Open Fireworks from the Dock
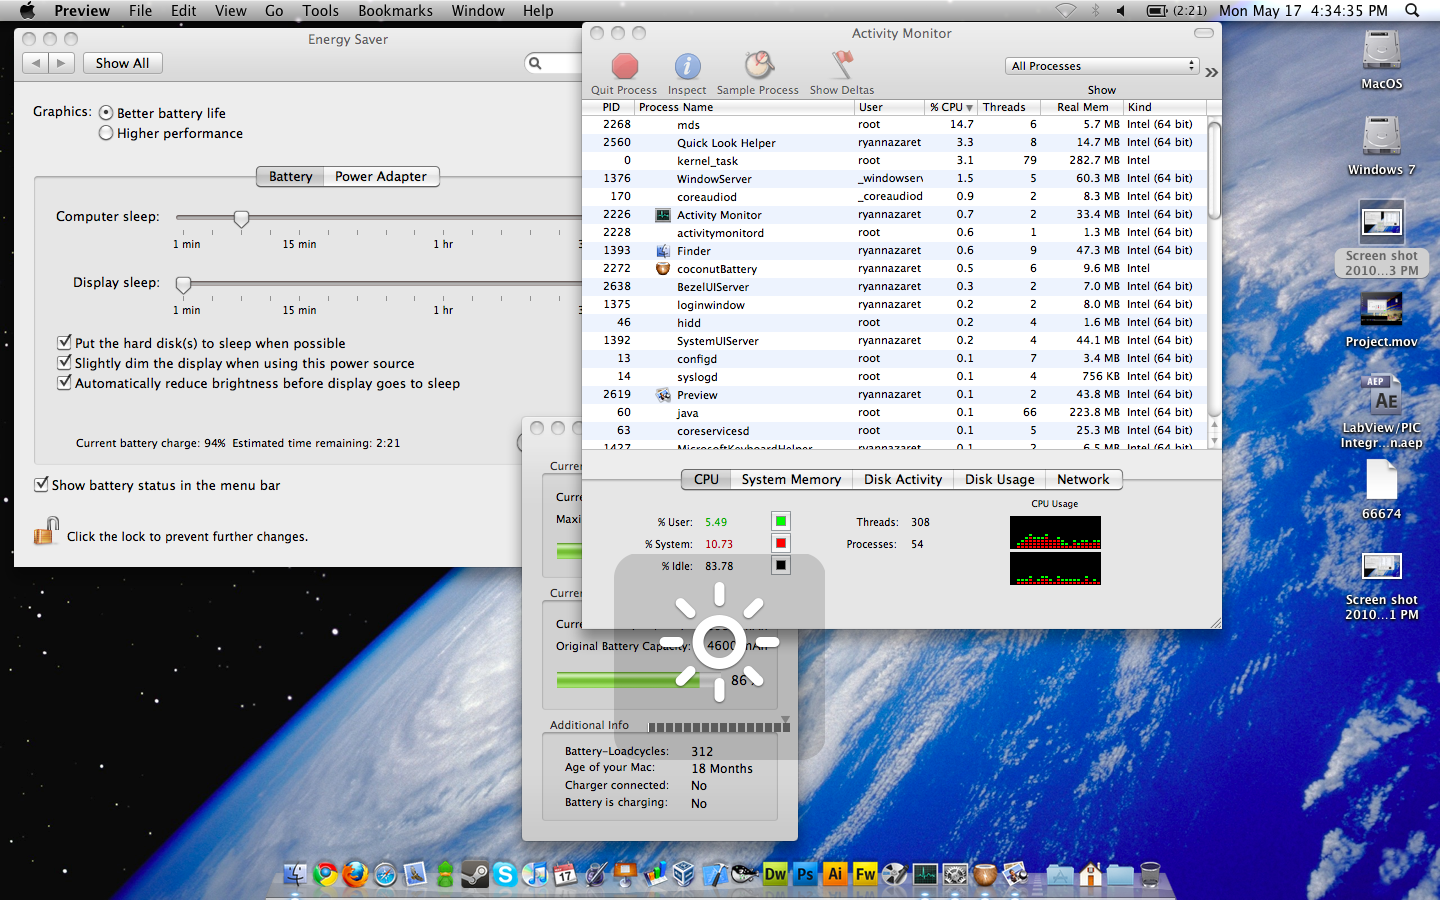Screen dimensions: 1440x900 865,874
